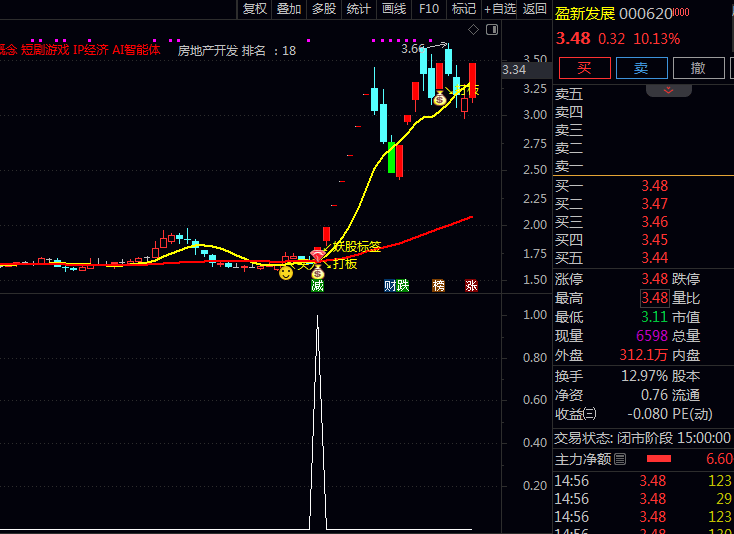Click the 返回 back button
Image resolution: width=734 pixels, height=534 pixels.
(x=535, y=9)
